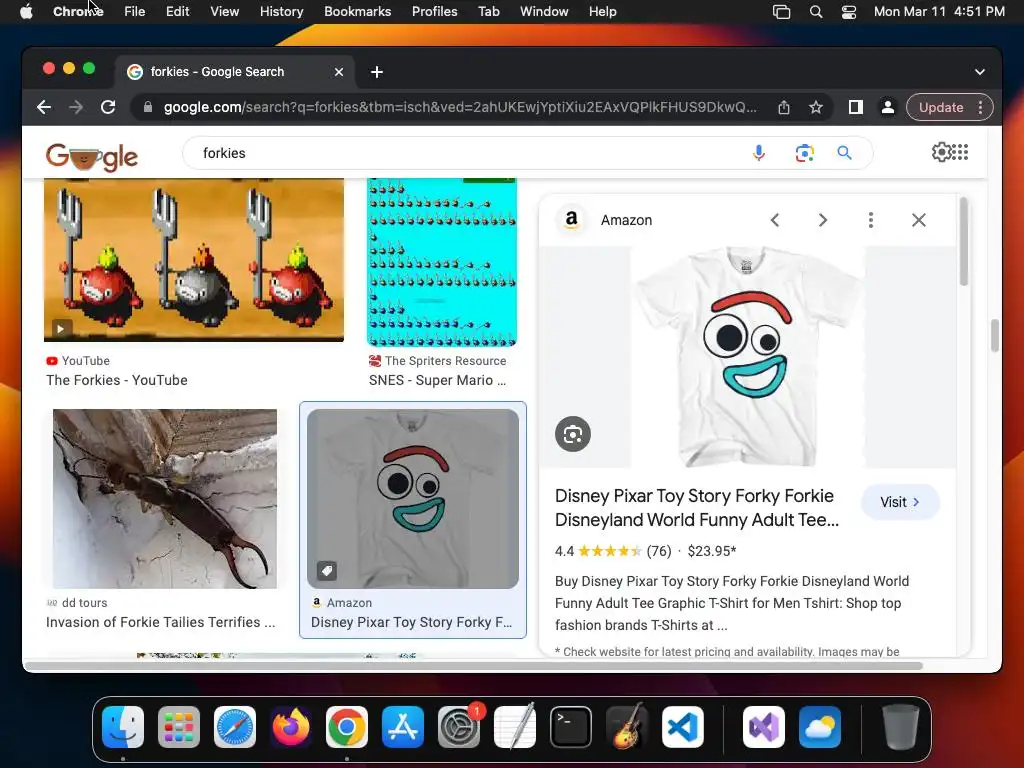The image size is (1024, 768).
Task: Click the 4.4 star rating text
Action: pyautogui.click(x=564, y=551)
